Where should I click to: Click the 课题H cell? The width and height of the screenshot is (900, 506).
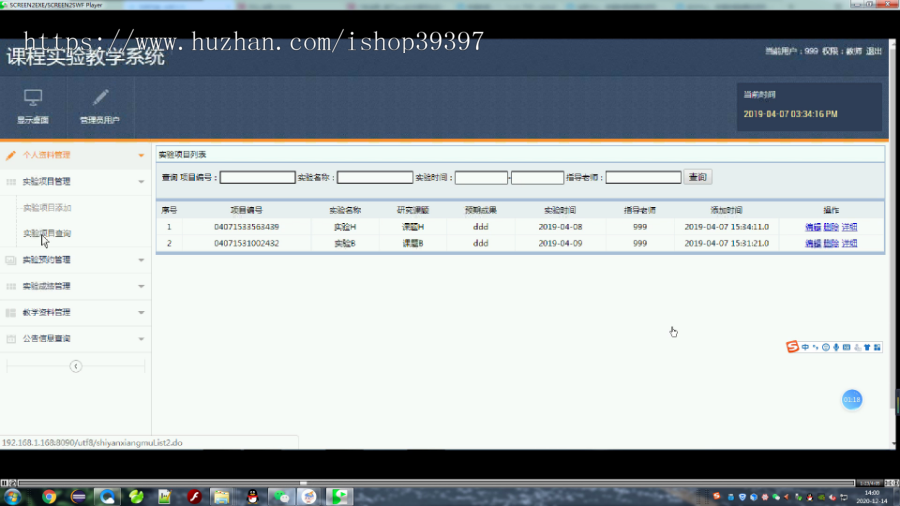[413, 227]
